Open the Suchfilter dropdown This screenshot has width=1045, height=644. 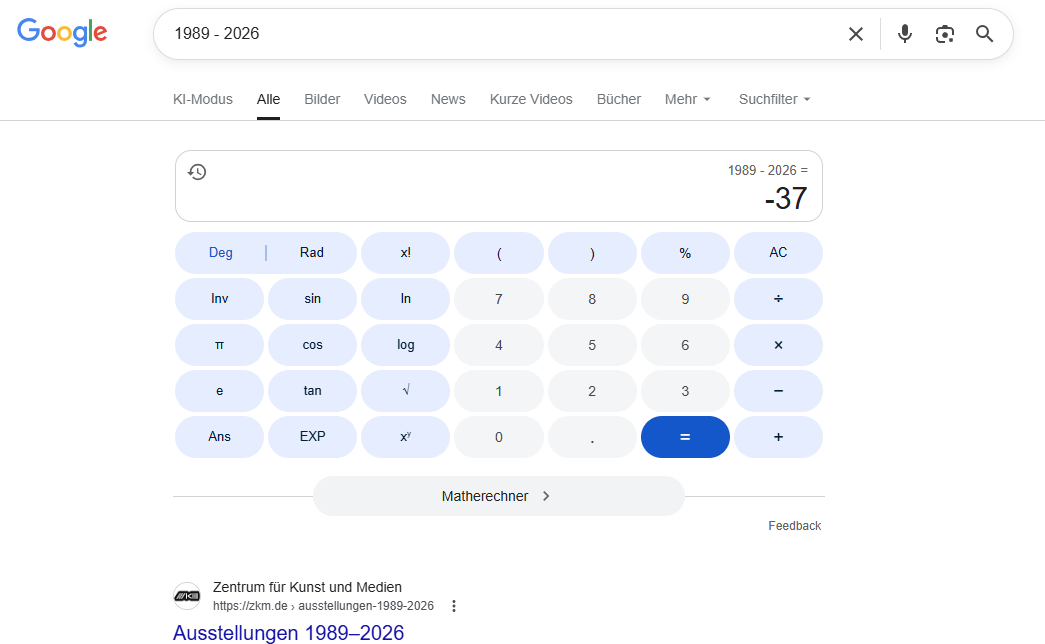pos(774,99)
